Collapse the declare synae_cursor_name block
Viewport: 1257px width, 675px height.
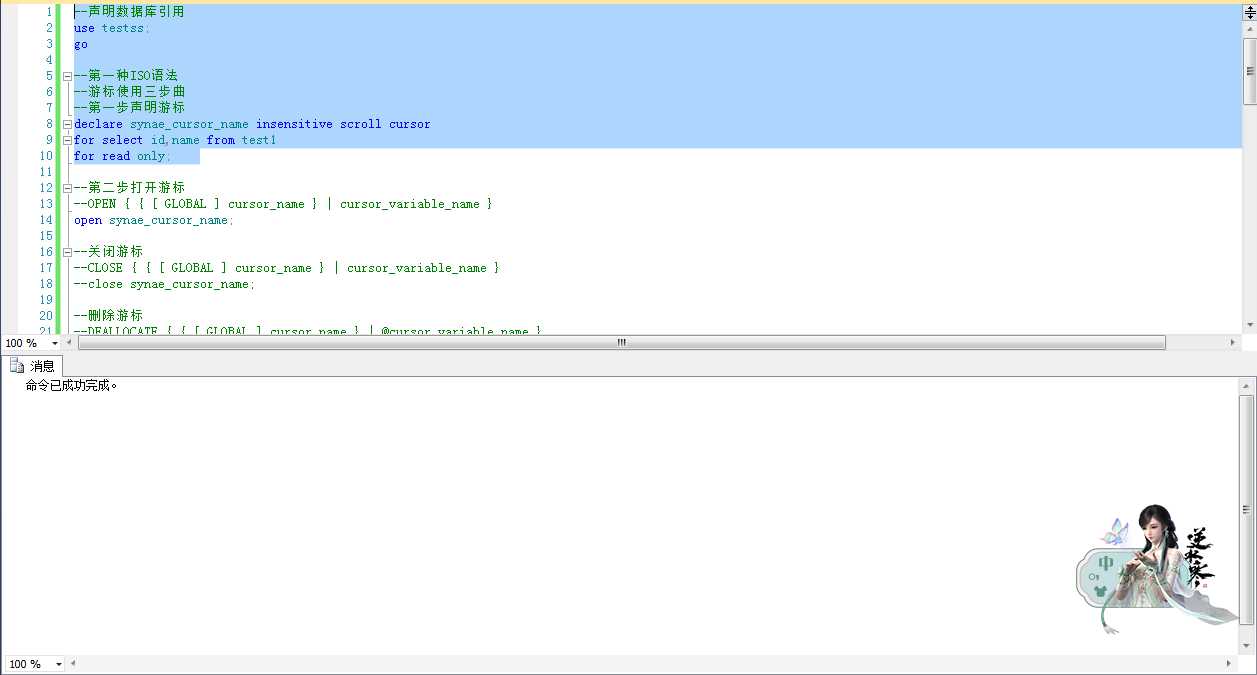(67, 124)
